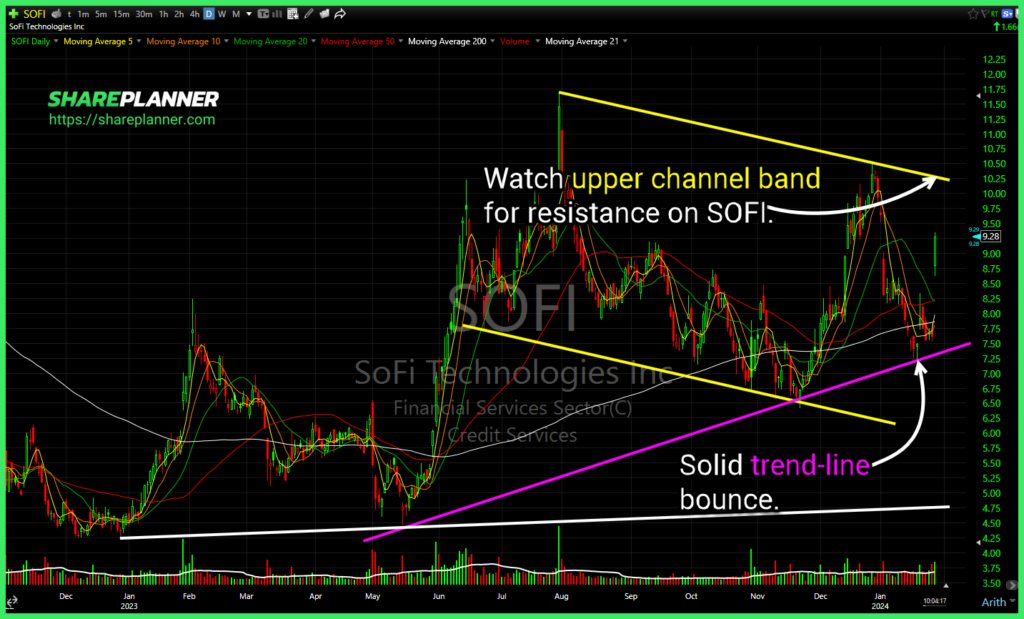Select the Weekly (W) timeframe
Screen dimensions: 1024x619
tap(222, 14)
